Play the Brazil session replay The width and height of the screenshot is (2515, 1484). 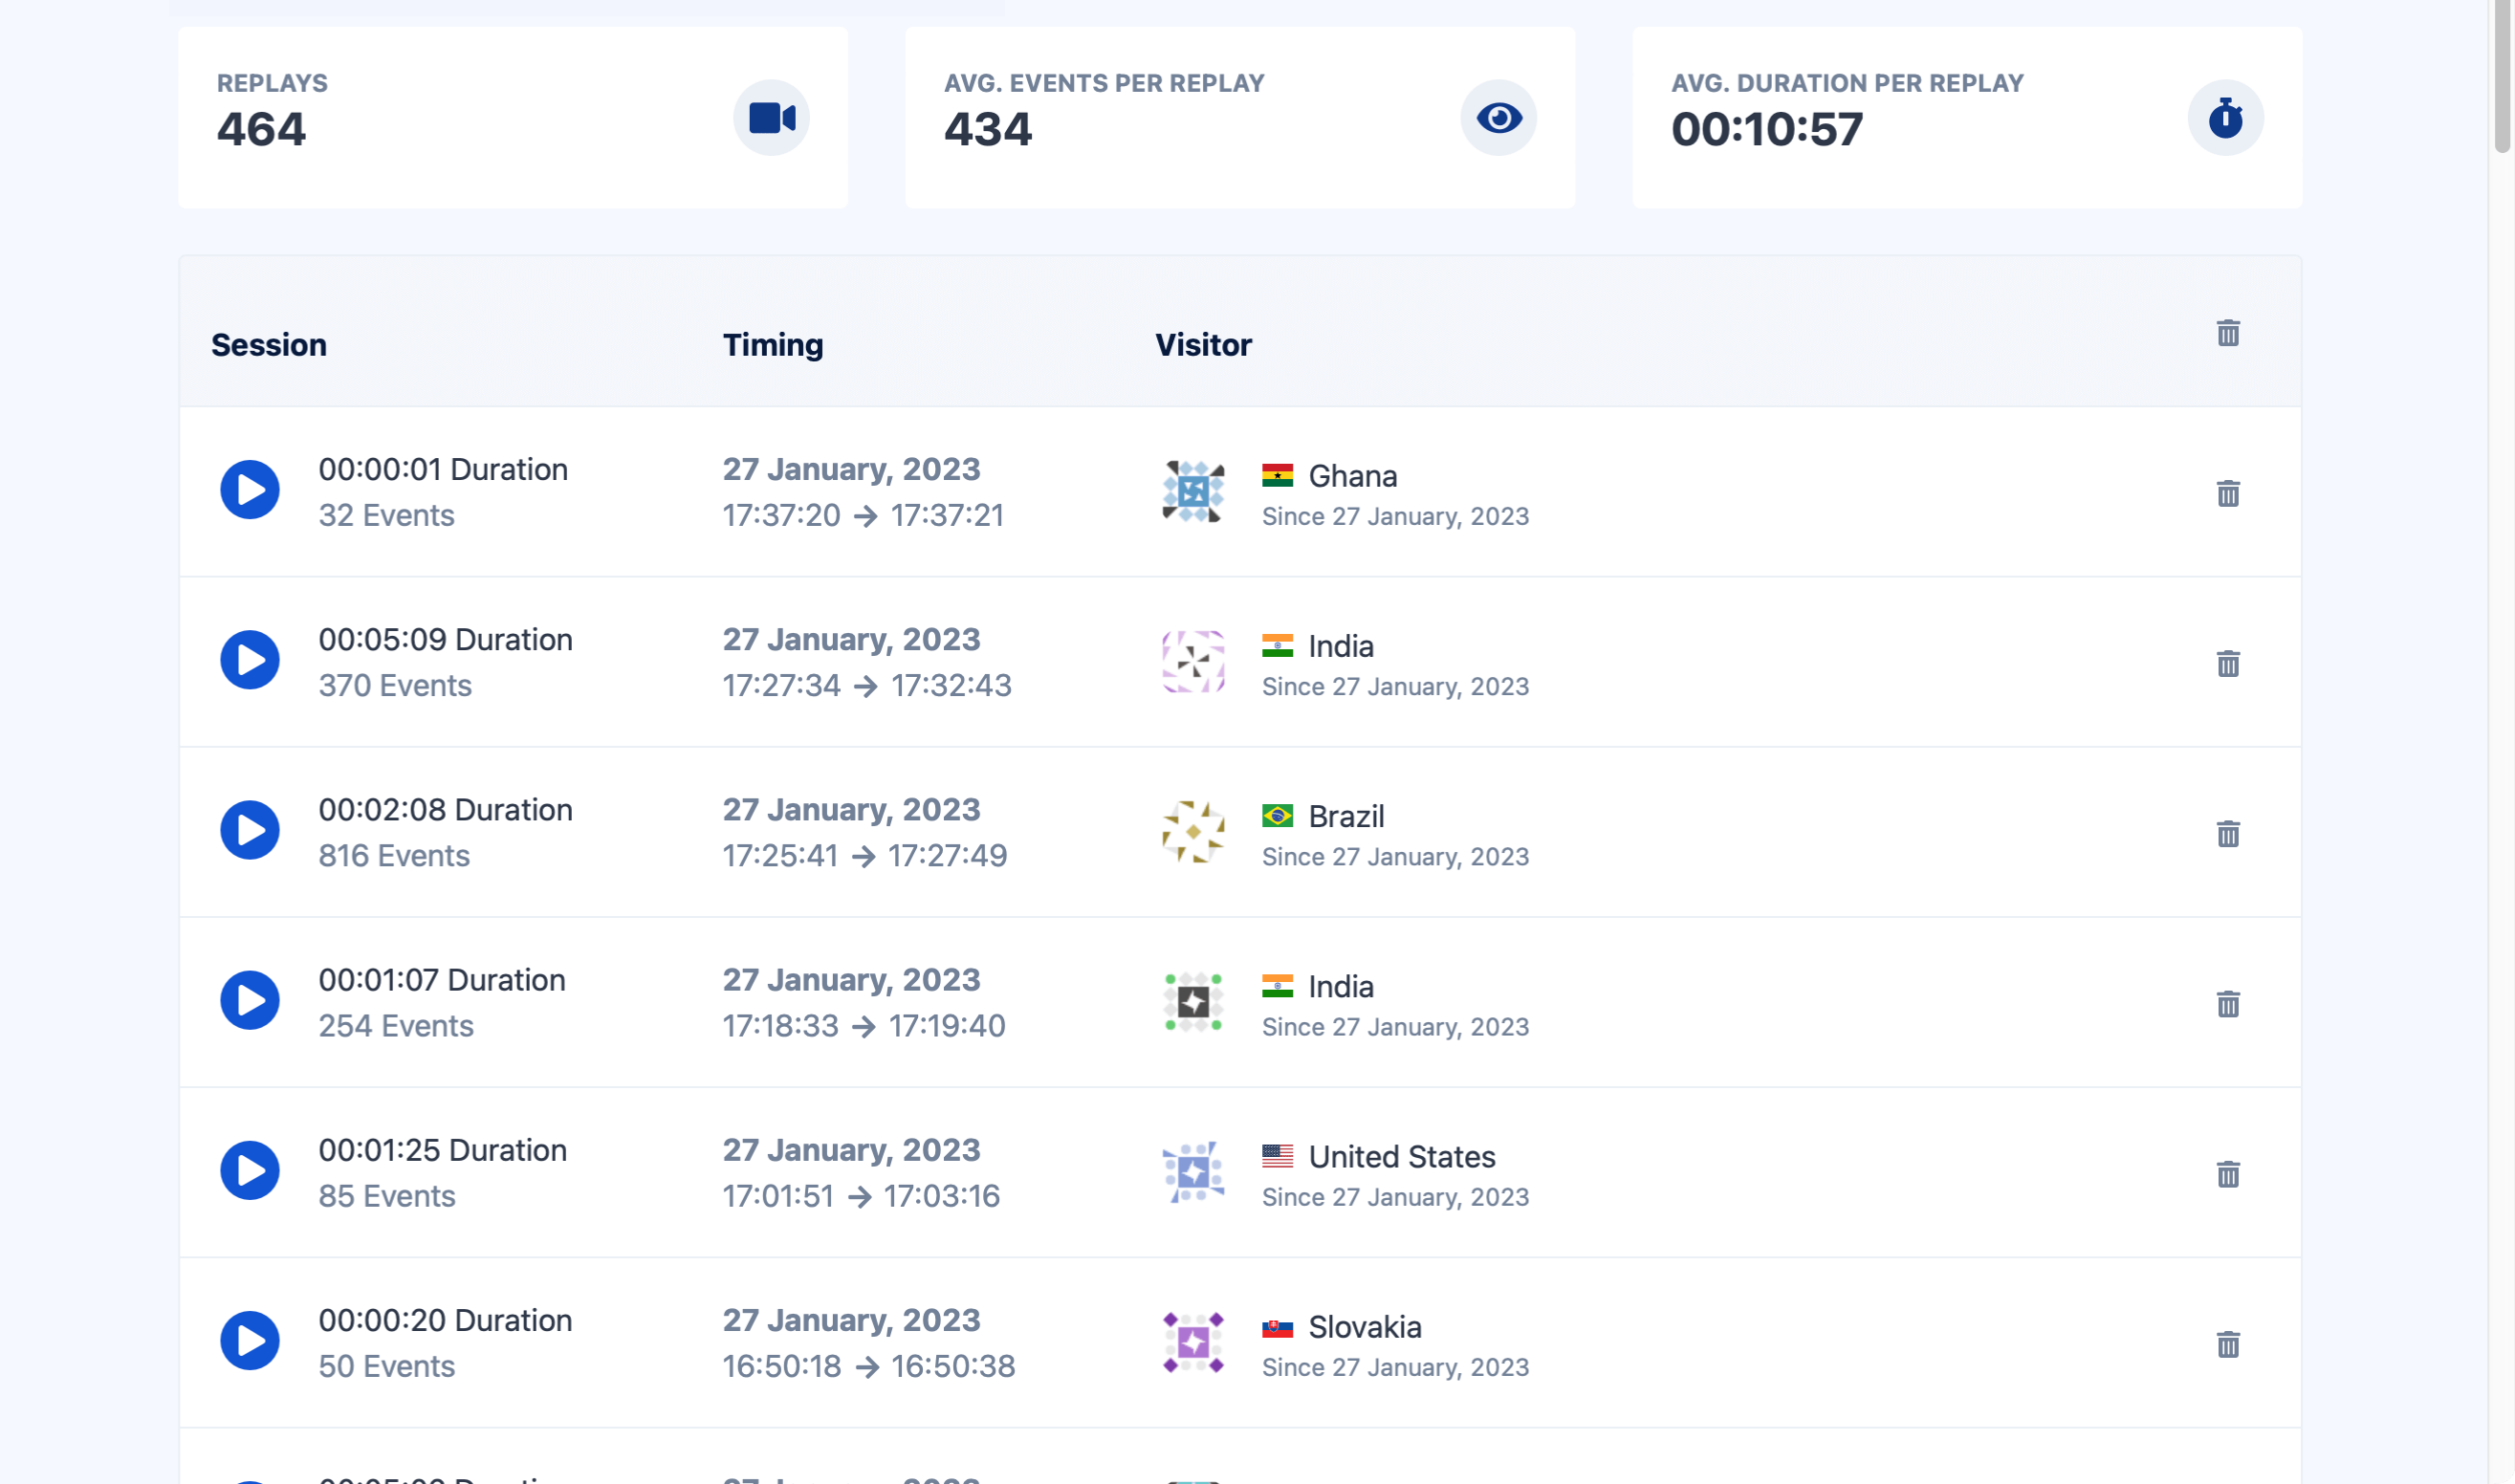pyautogui.click(x=250, y=830)
